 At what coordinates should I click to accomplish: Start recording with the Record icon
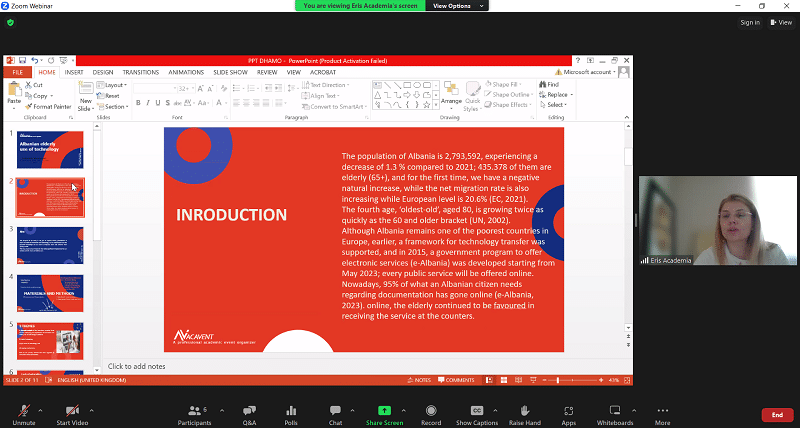pos(431,411)
